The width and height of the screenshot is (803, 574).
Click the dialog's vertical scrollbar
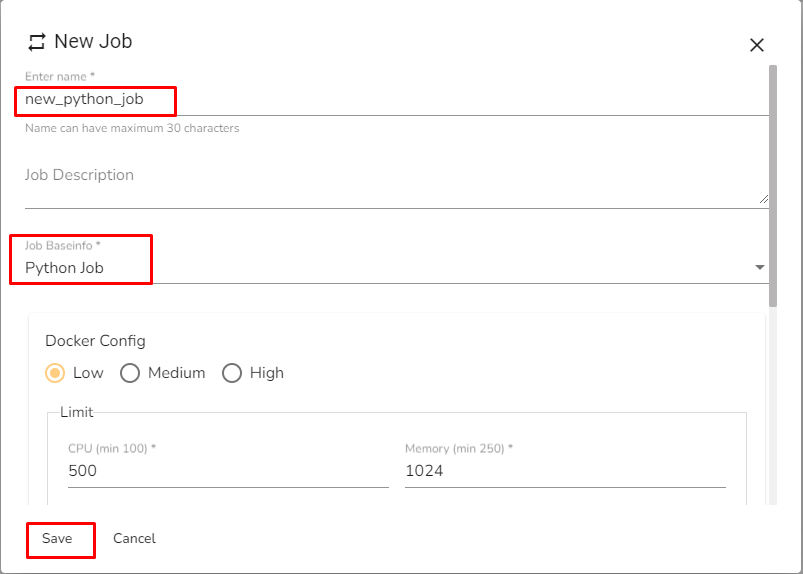pos(772,185)
